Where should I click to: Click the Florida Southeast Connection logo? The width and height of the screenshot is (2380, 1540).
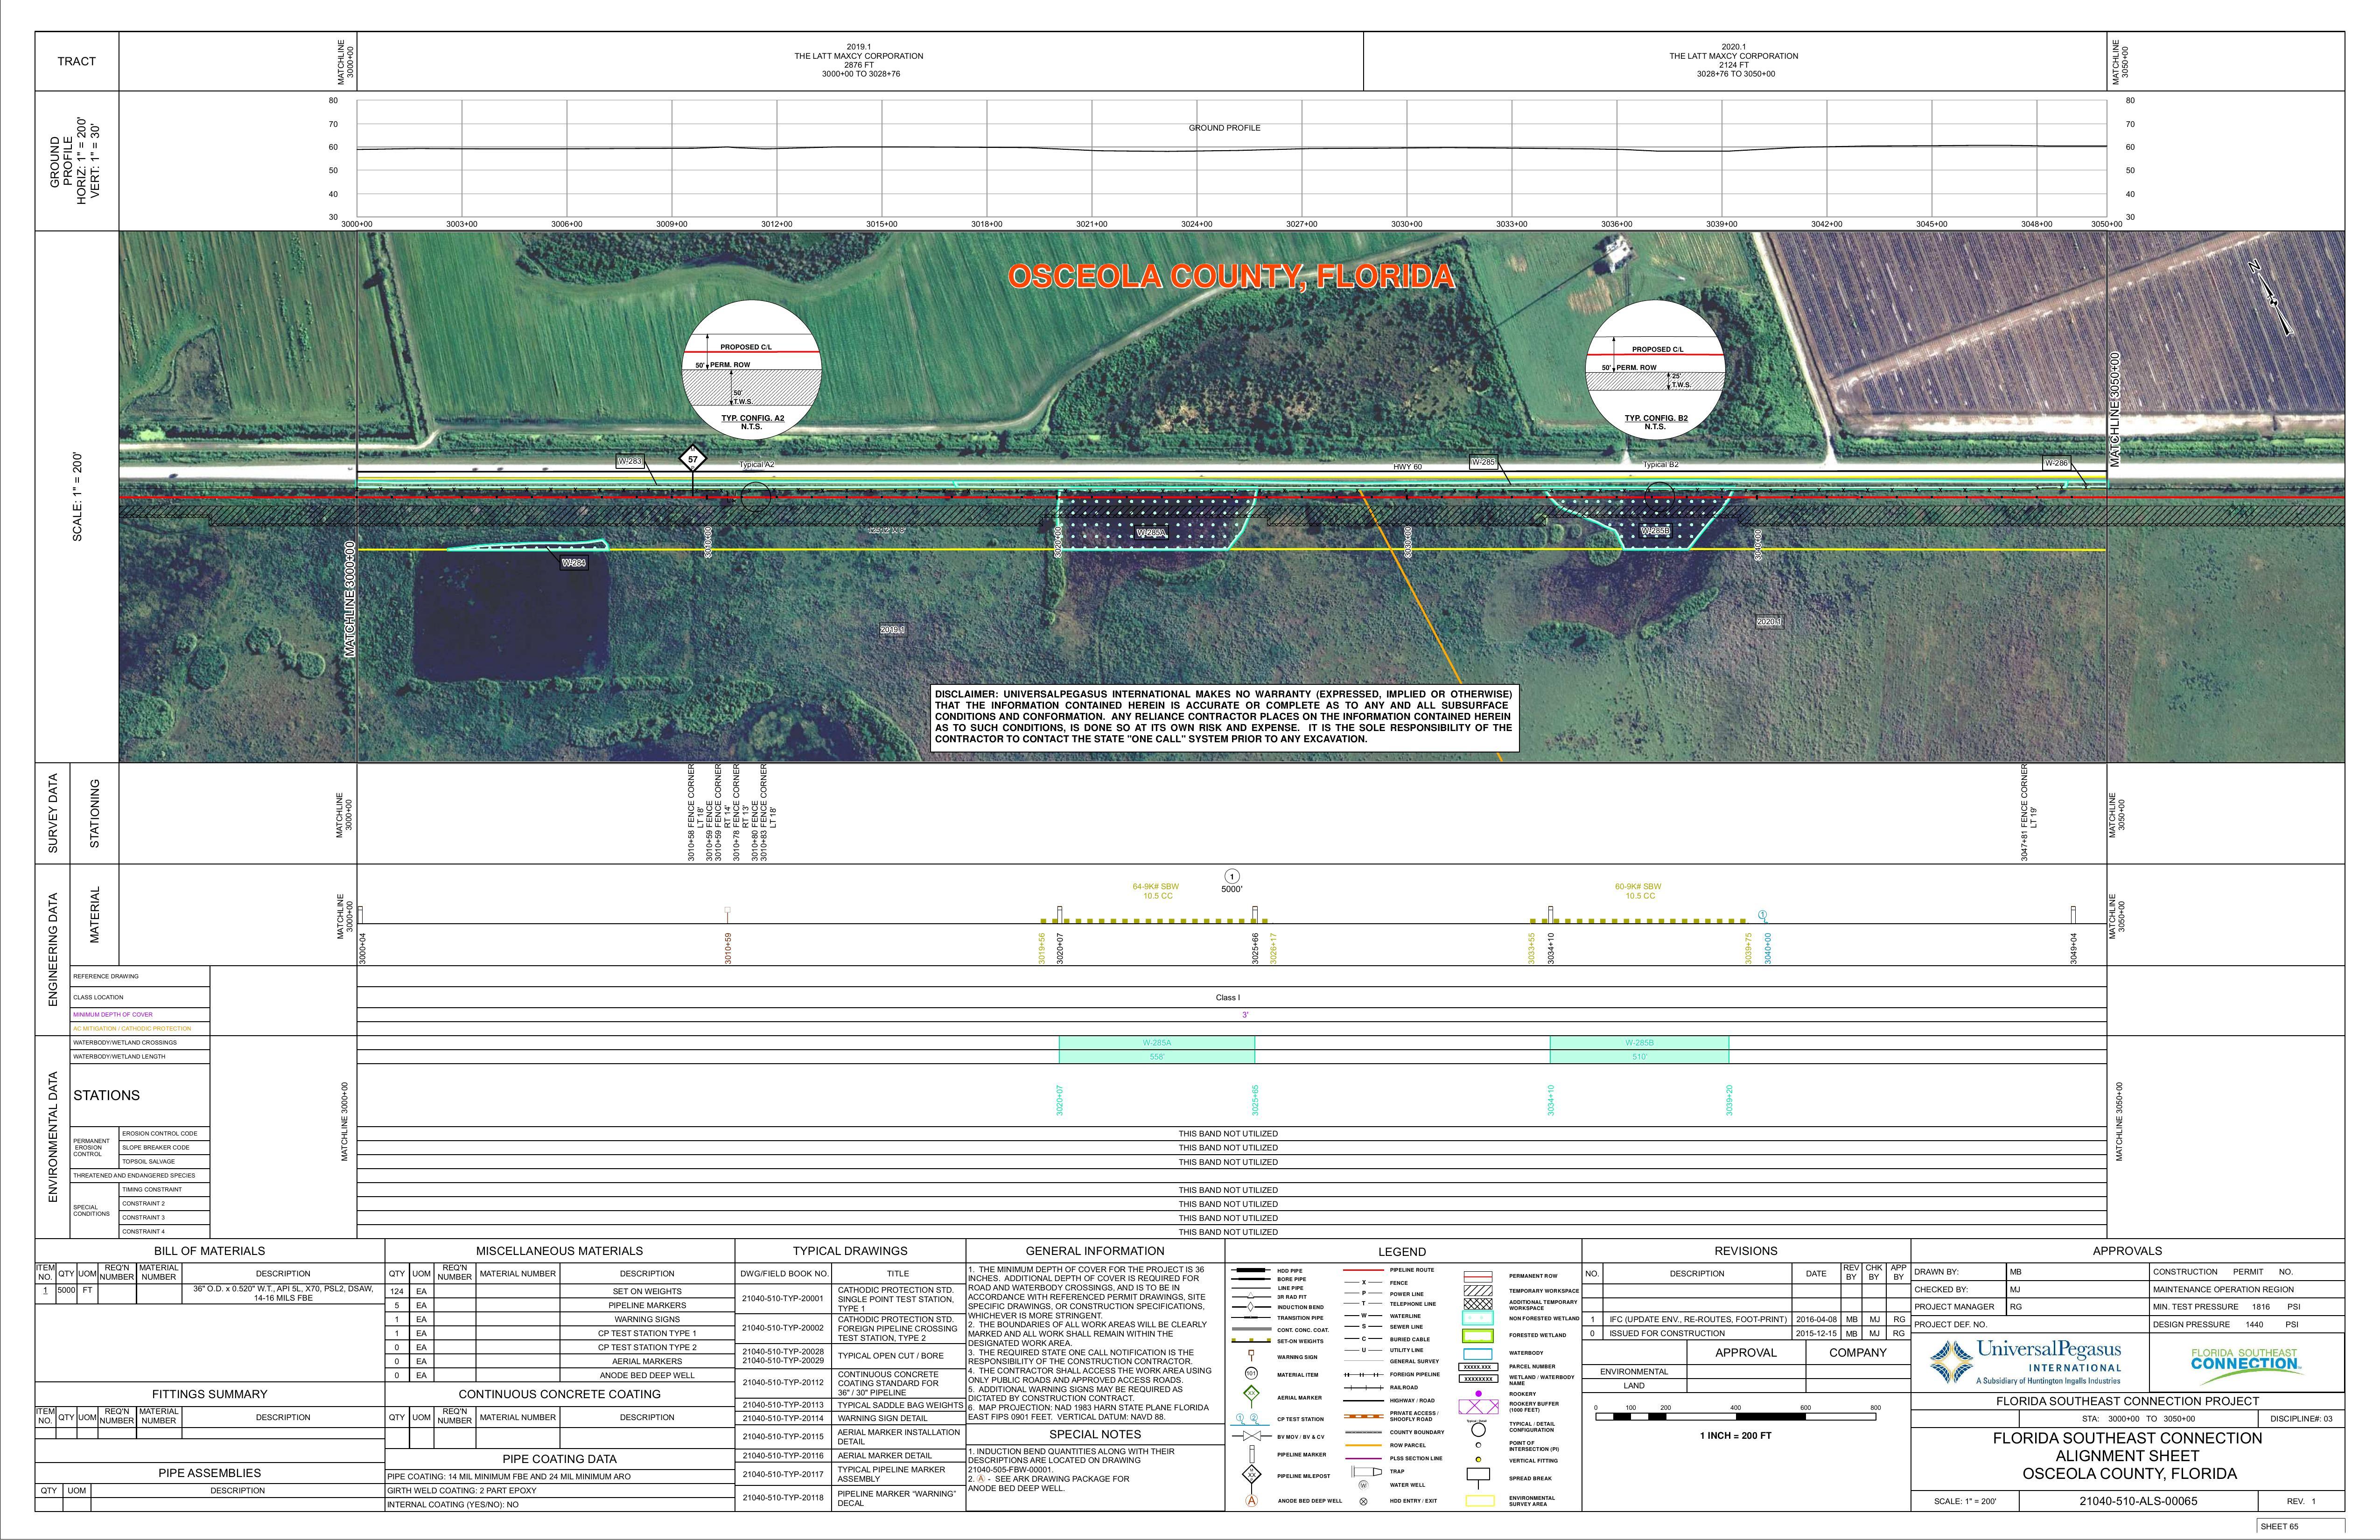pos(2245,1361)
